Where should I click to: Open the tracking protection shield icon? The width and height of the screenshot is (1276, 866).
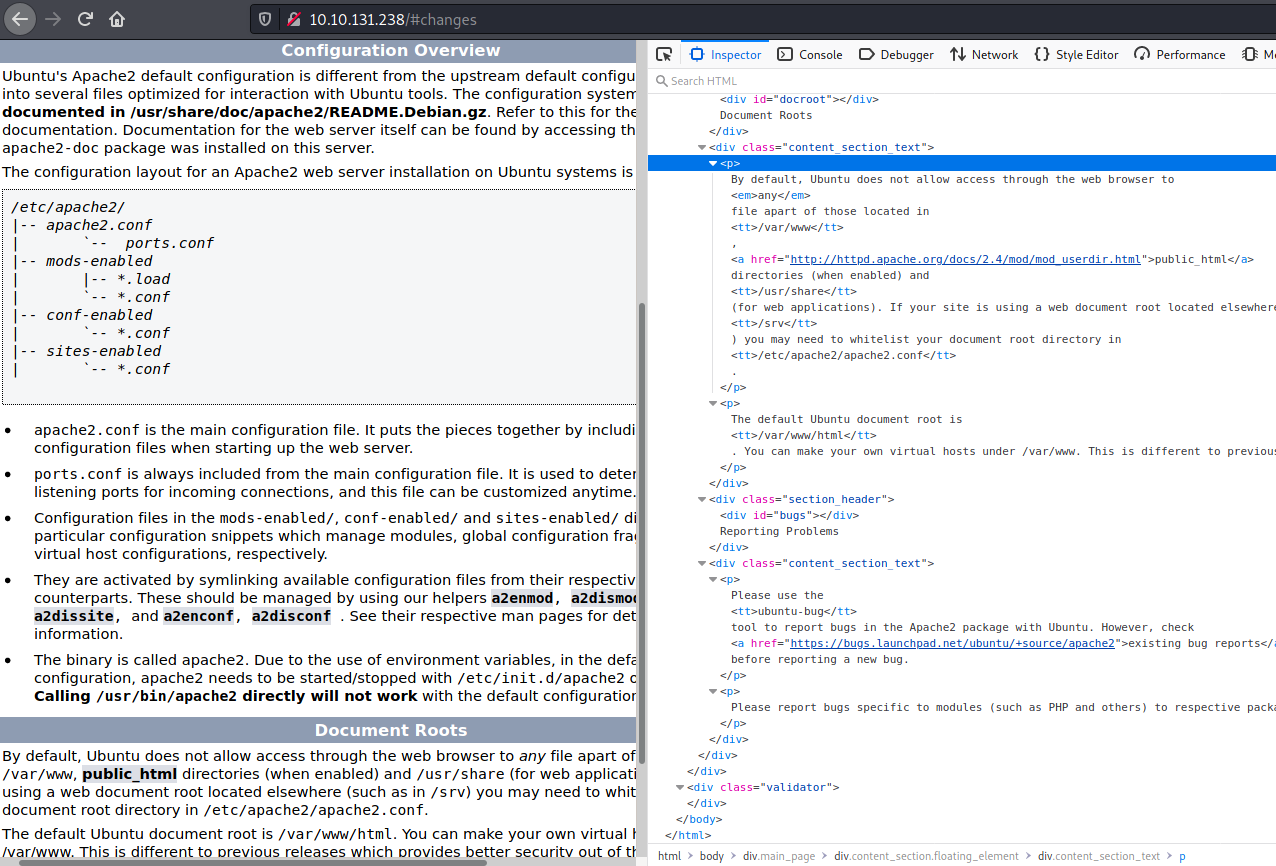264,19
